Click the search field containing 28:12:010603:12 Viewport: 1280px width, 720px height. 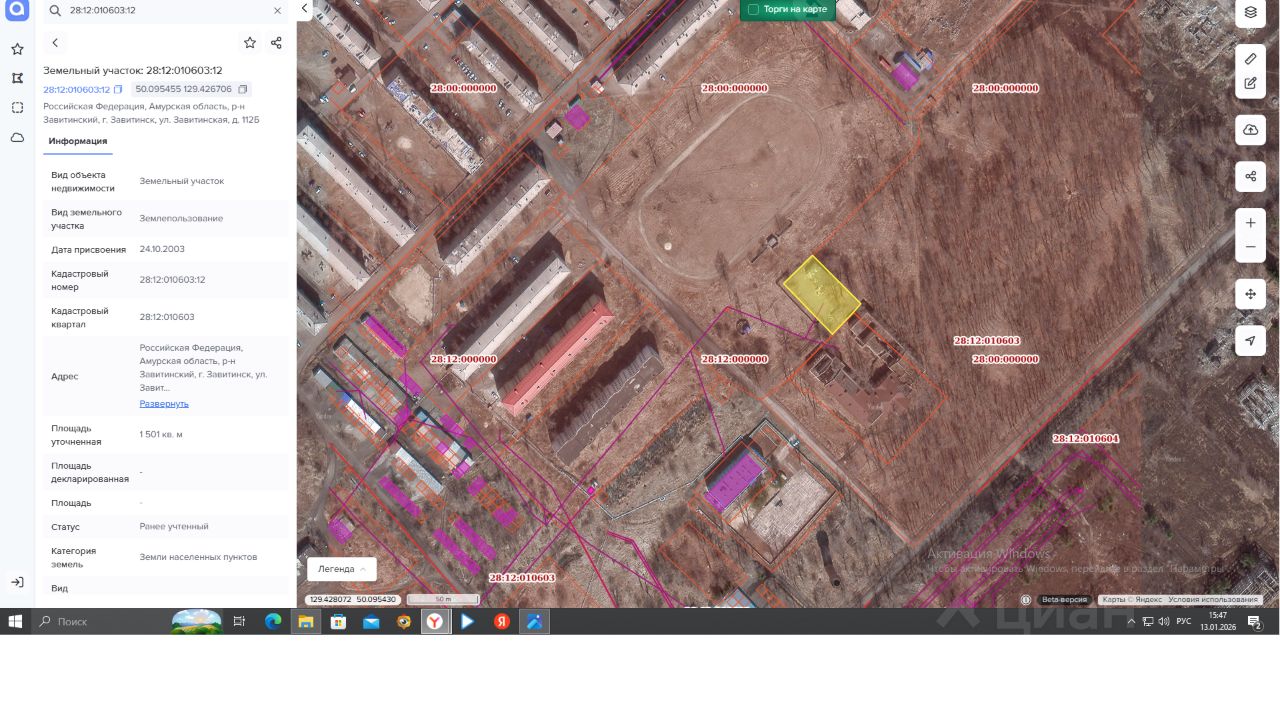click(x=165, y=10)
